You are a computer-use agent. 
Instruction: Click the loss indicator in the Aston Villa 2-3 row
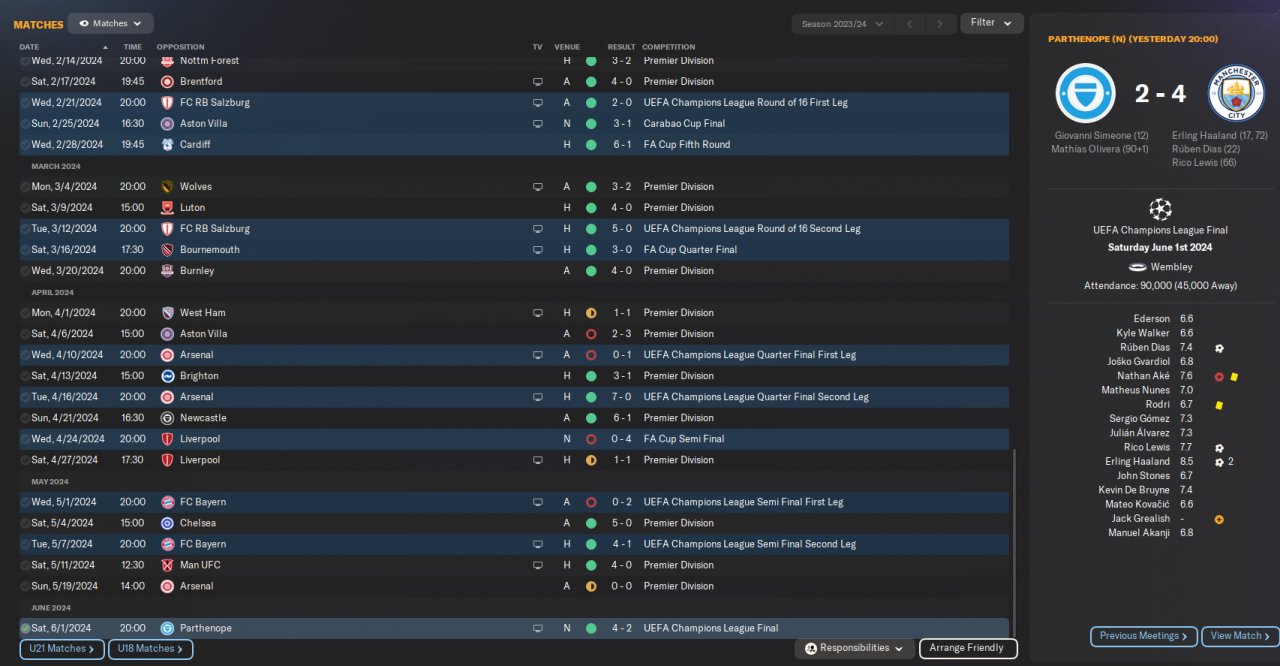point(591,333)
